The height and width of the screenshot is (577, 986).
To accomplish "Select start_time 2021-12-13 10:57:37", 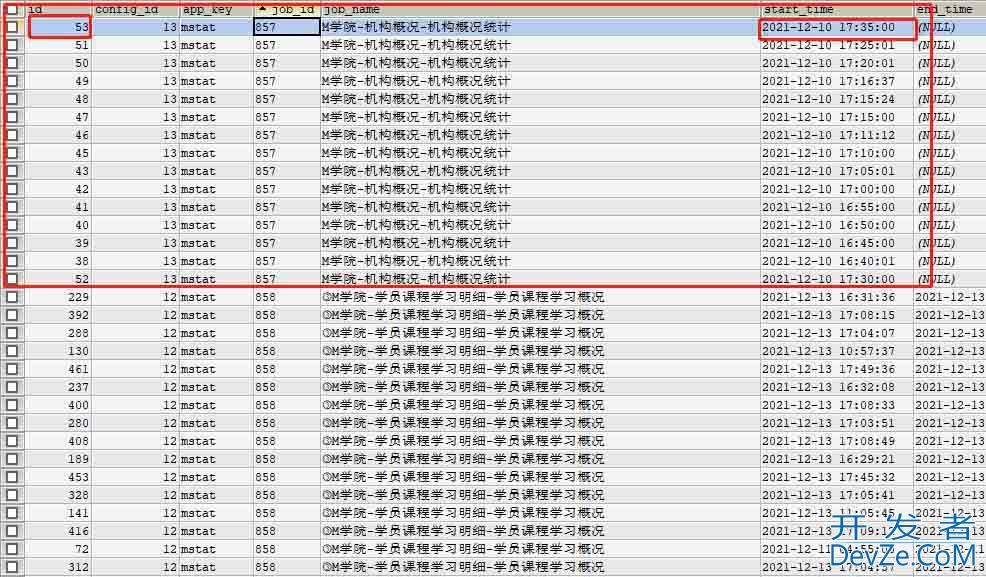I will [836, 351].
